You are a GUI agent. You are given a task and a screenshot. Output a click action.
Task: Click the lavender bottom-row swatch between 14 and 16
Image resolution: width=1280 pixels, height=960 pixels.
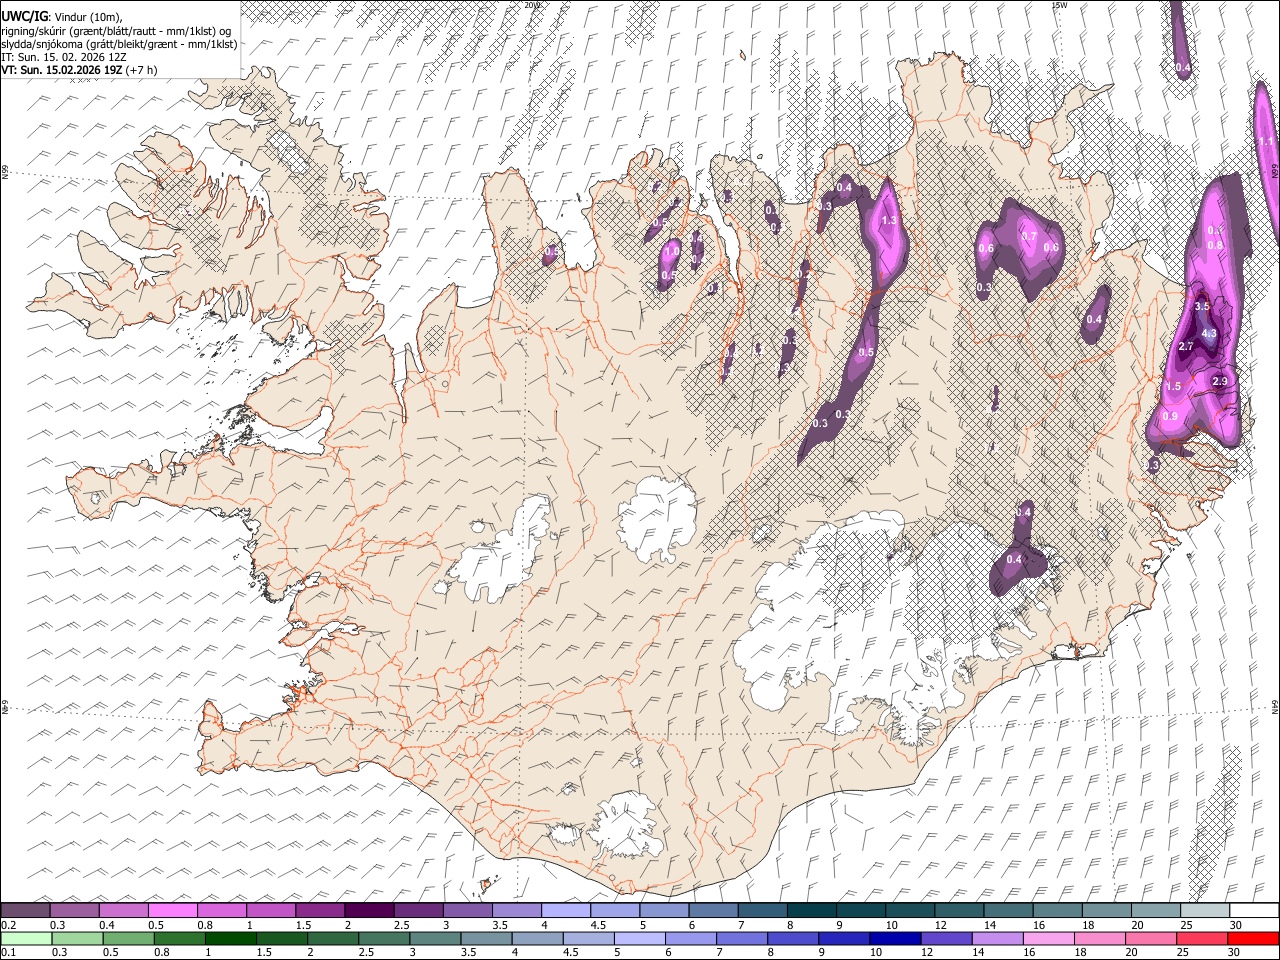[997, 938]
